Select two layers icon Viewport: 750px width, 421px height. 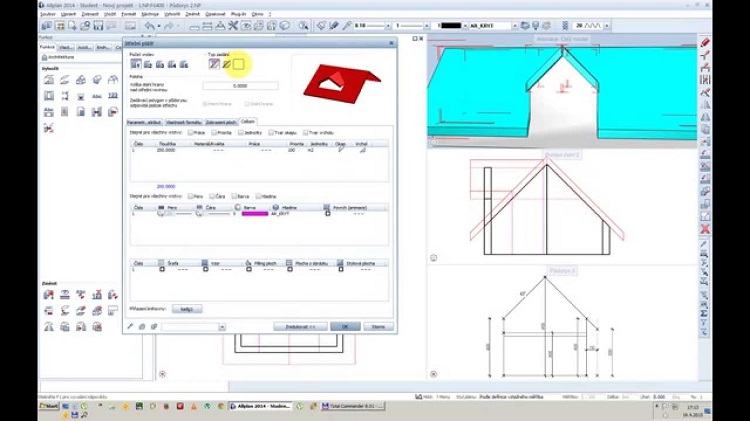(148, 64)
